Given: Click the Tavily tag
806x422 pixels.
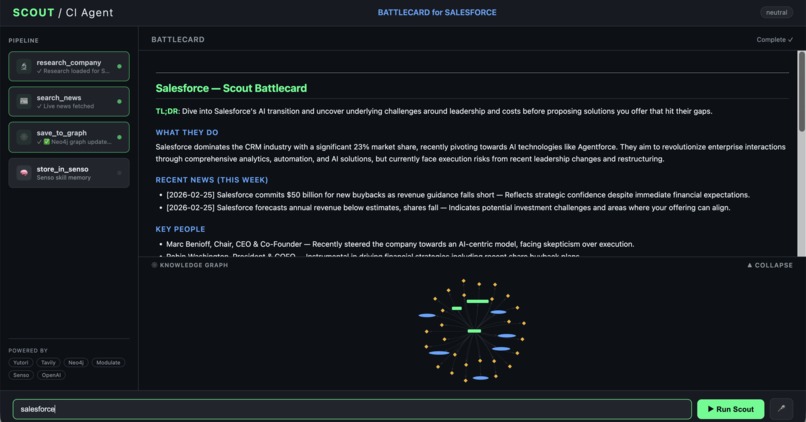Looking at the screenshot, I should click(48, 362).
